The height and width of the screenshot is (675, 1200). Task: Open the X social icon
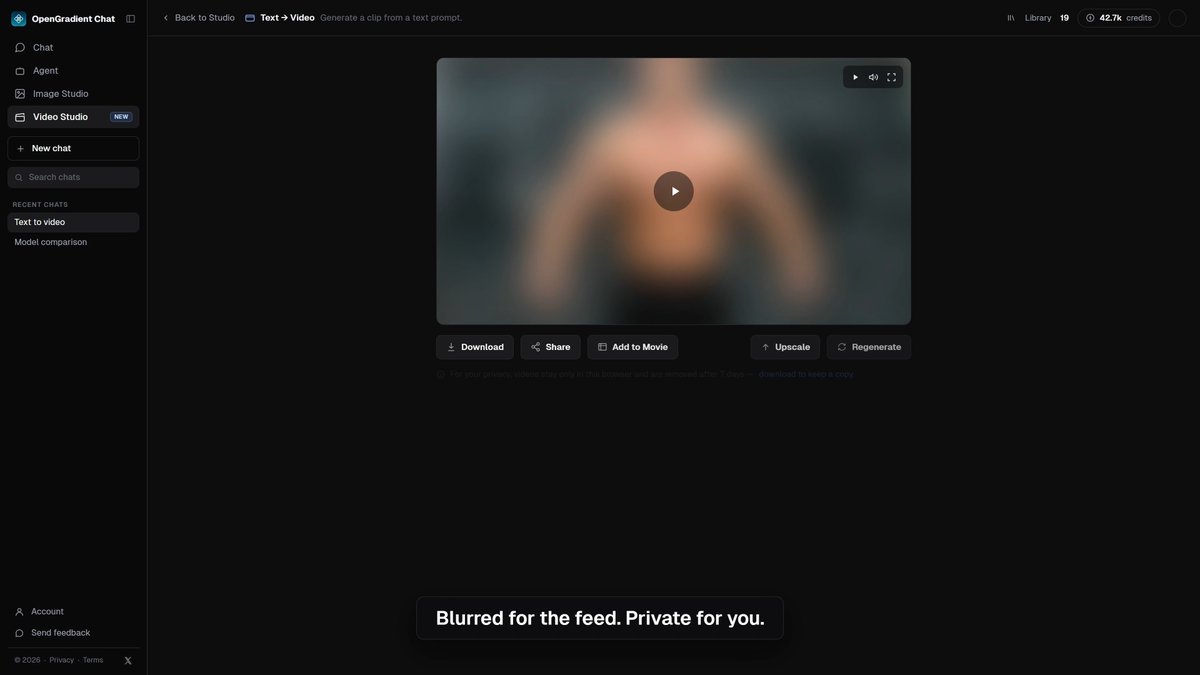click(127, 660)
